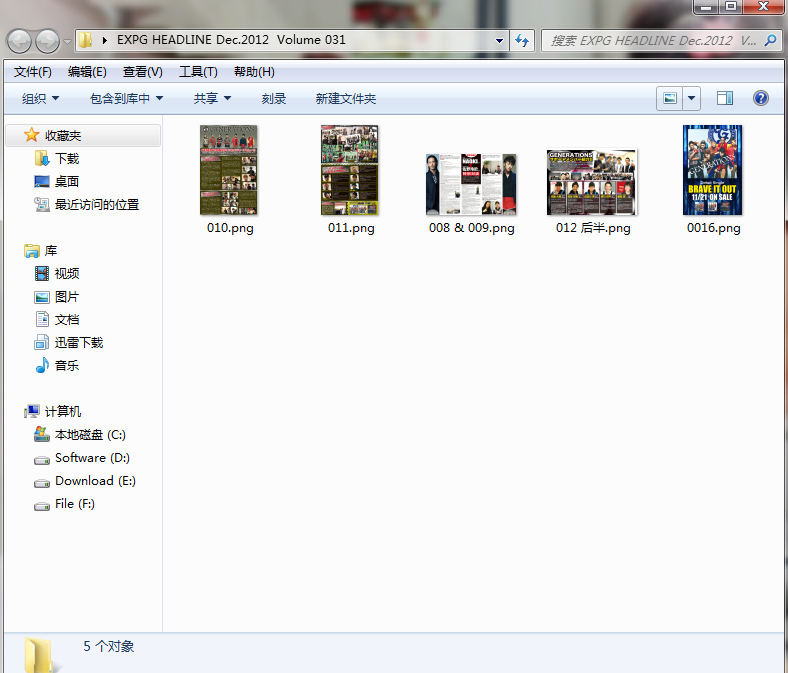The image size is (788, 673).
Task: Open the 视频 library
Action: [67, 273]
